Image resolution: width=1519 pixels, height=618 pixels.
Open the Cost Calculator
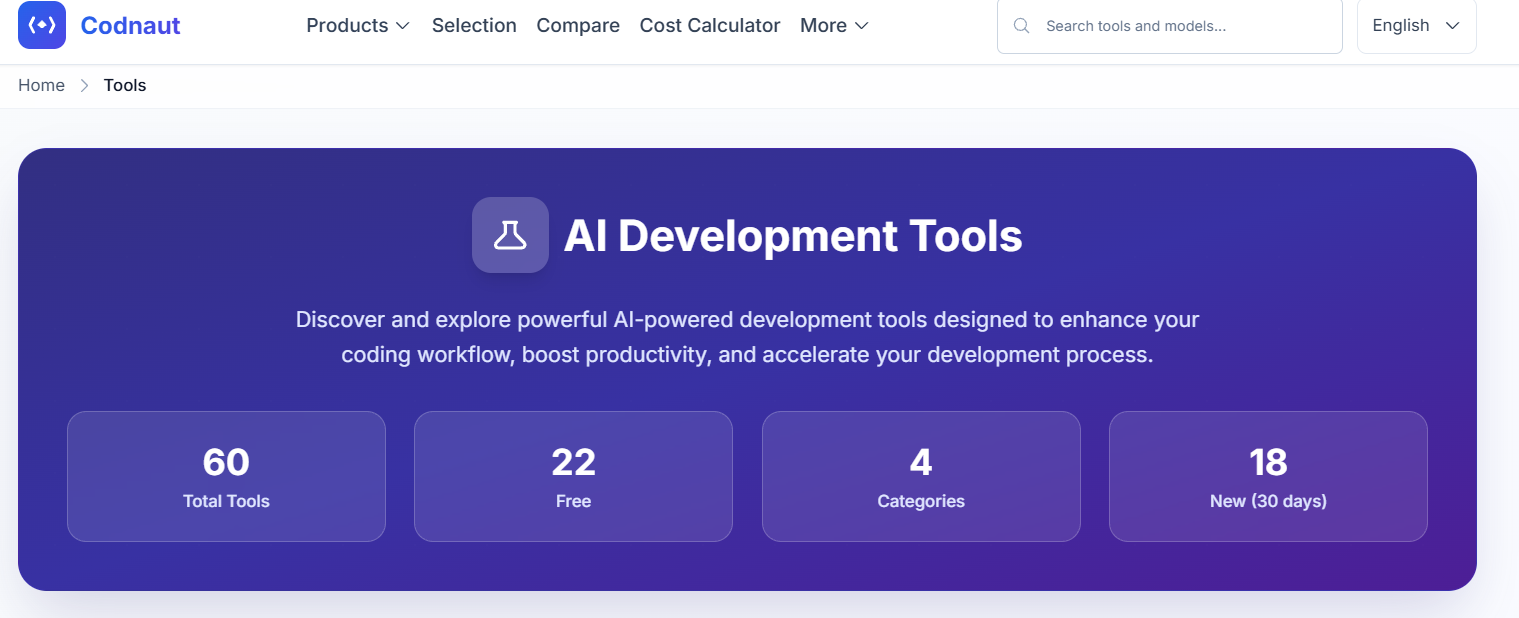[710, 25]
